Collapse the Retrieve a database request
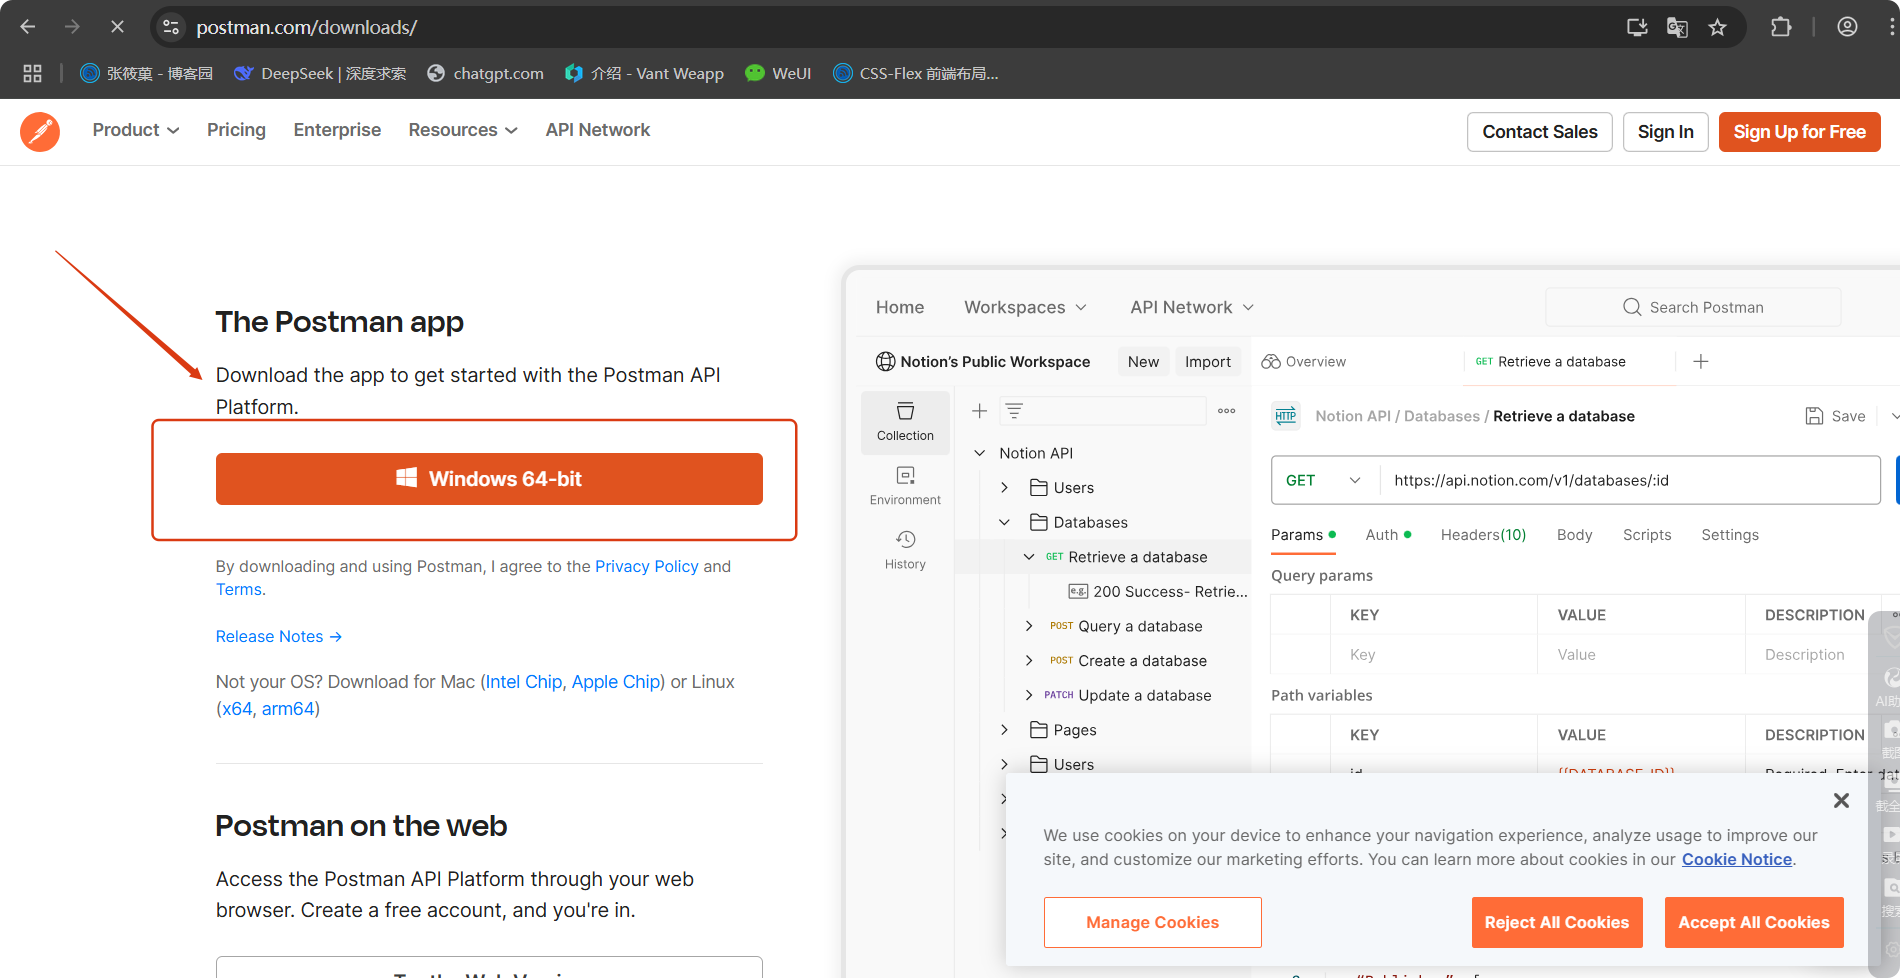 click(x=1029, y=557)
